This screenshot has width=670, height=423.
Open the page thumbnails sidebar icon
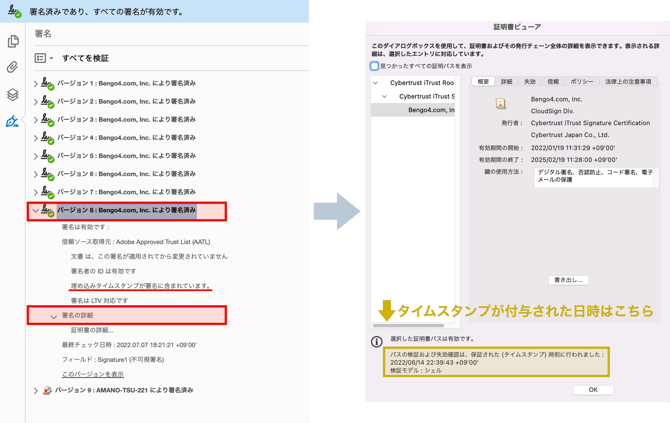click(13, 41)
